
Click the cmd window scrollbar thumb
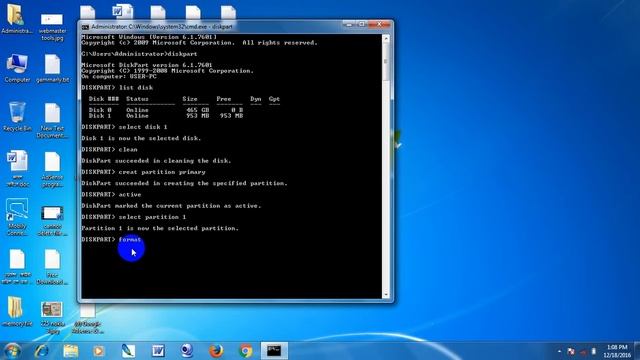[386, 61]
